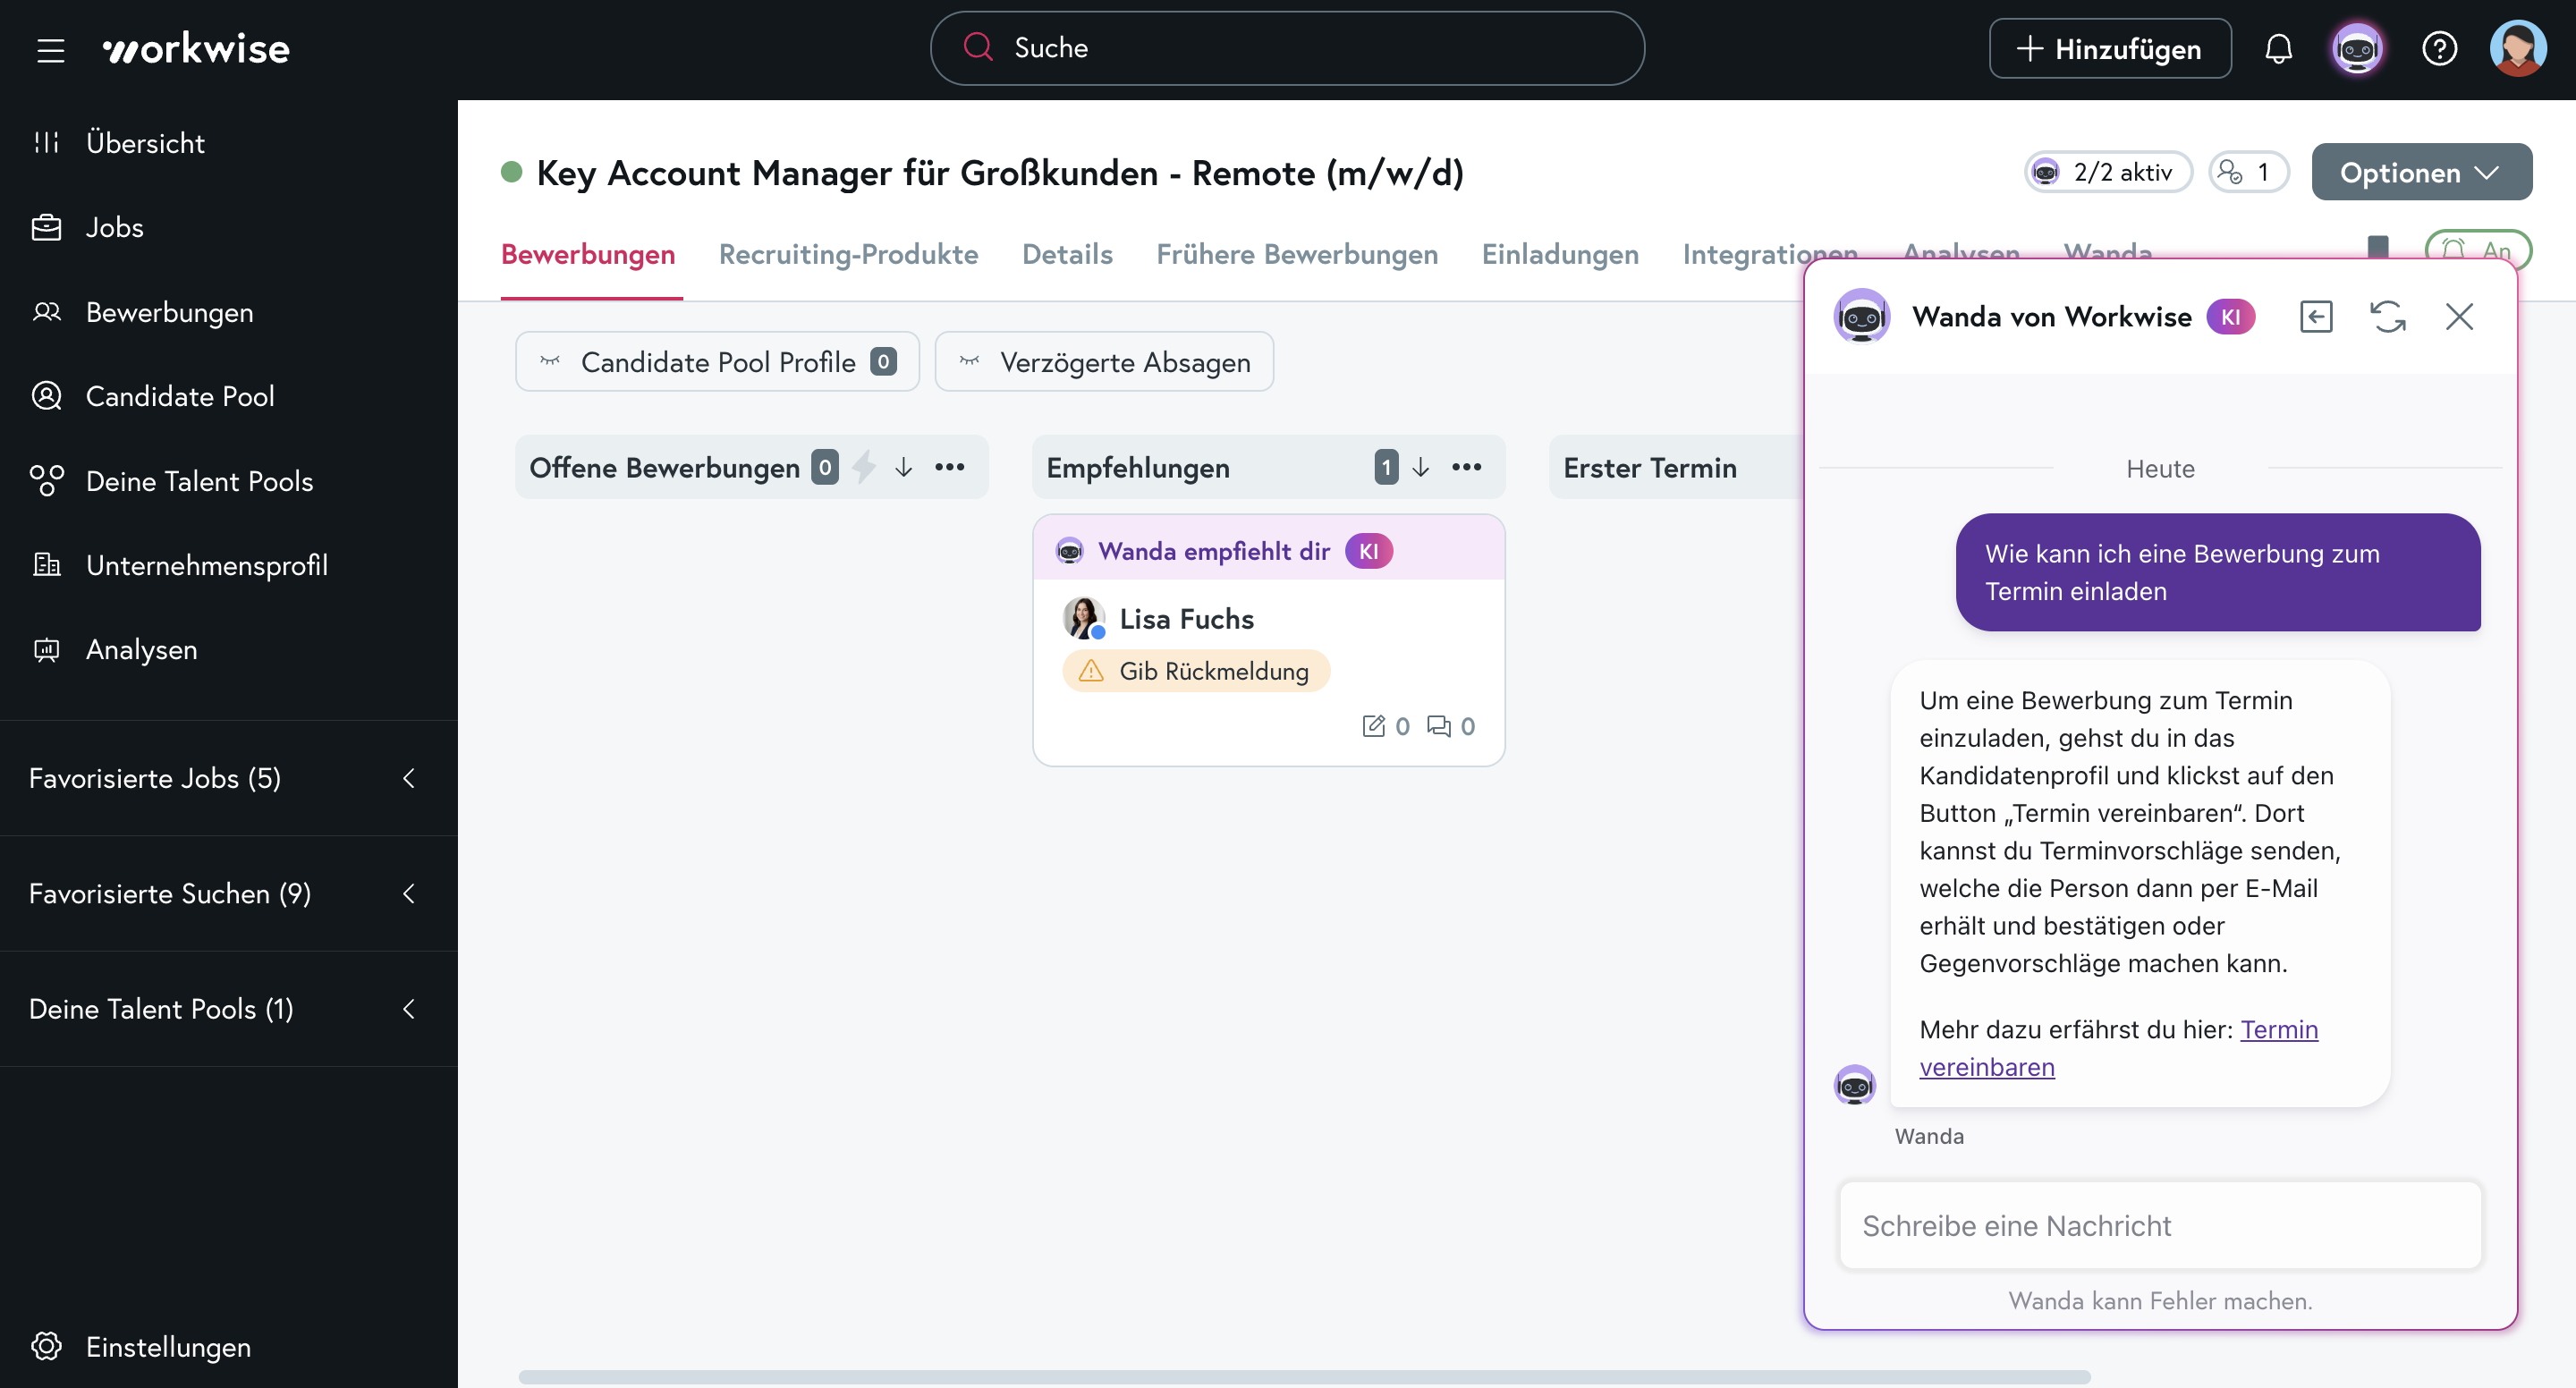Open Einstellungen gear in sidebar
Viewport: 2576px width, 1388px height.
click(x=47, y=1346)
